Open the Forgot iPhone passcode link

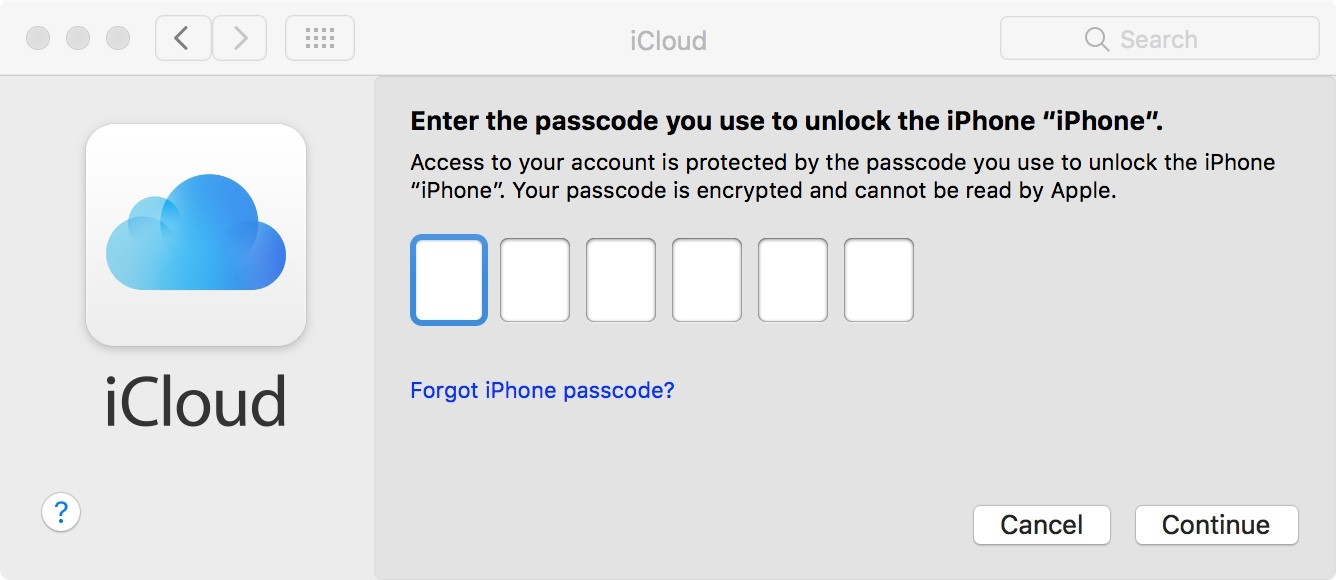click(542, 390)
